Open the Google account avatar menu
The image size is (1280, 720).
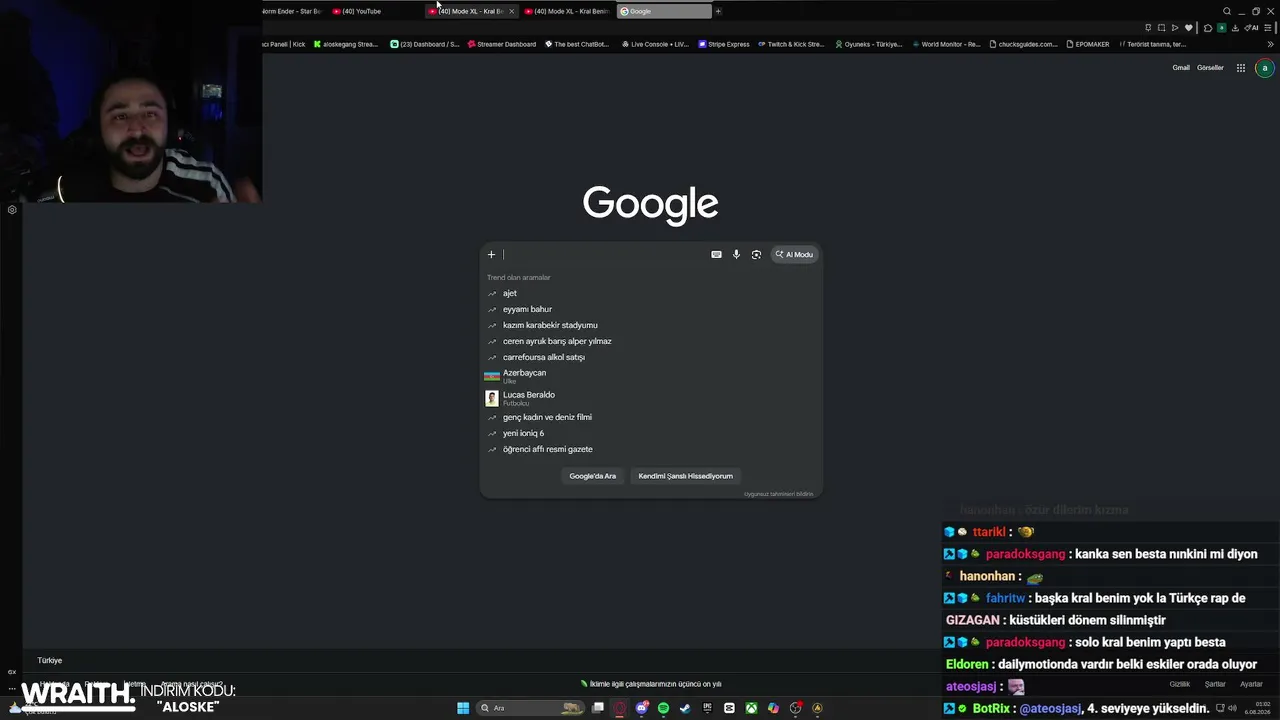click(1265, 68)
